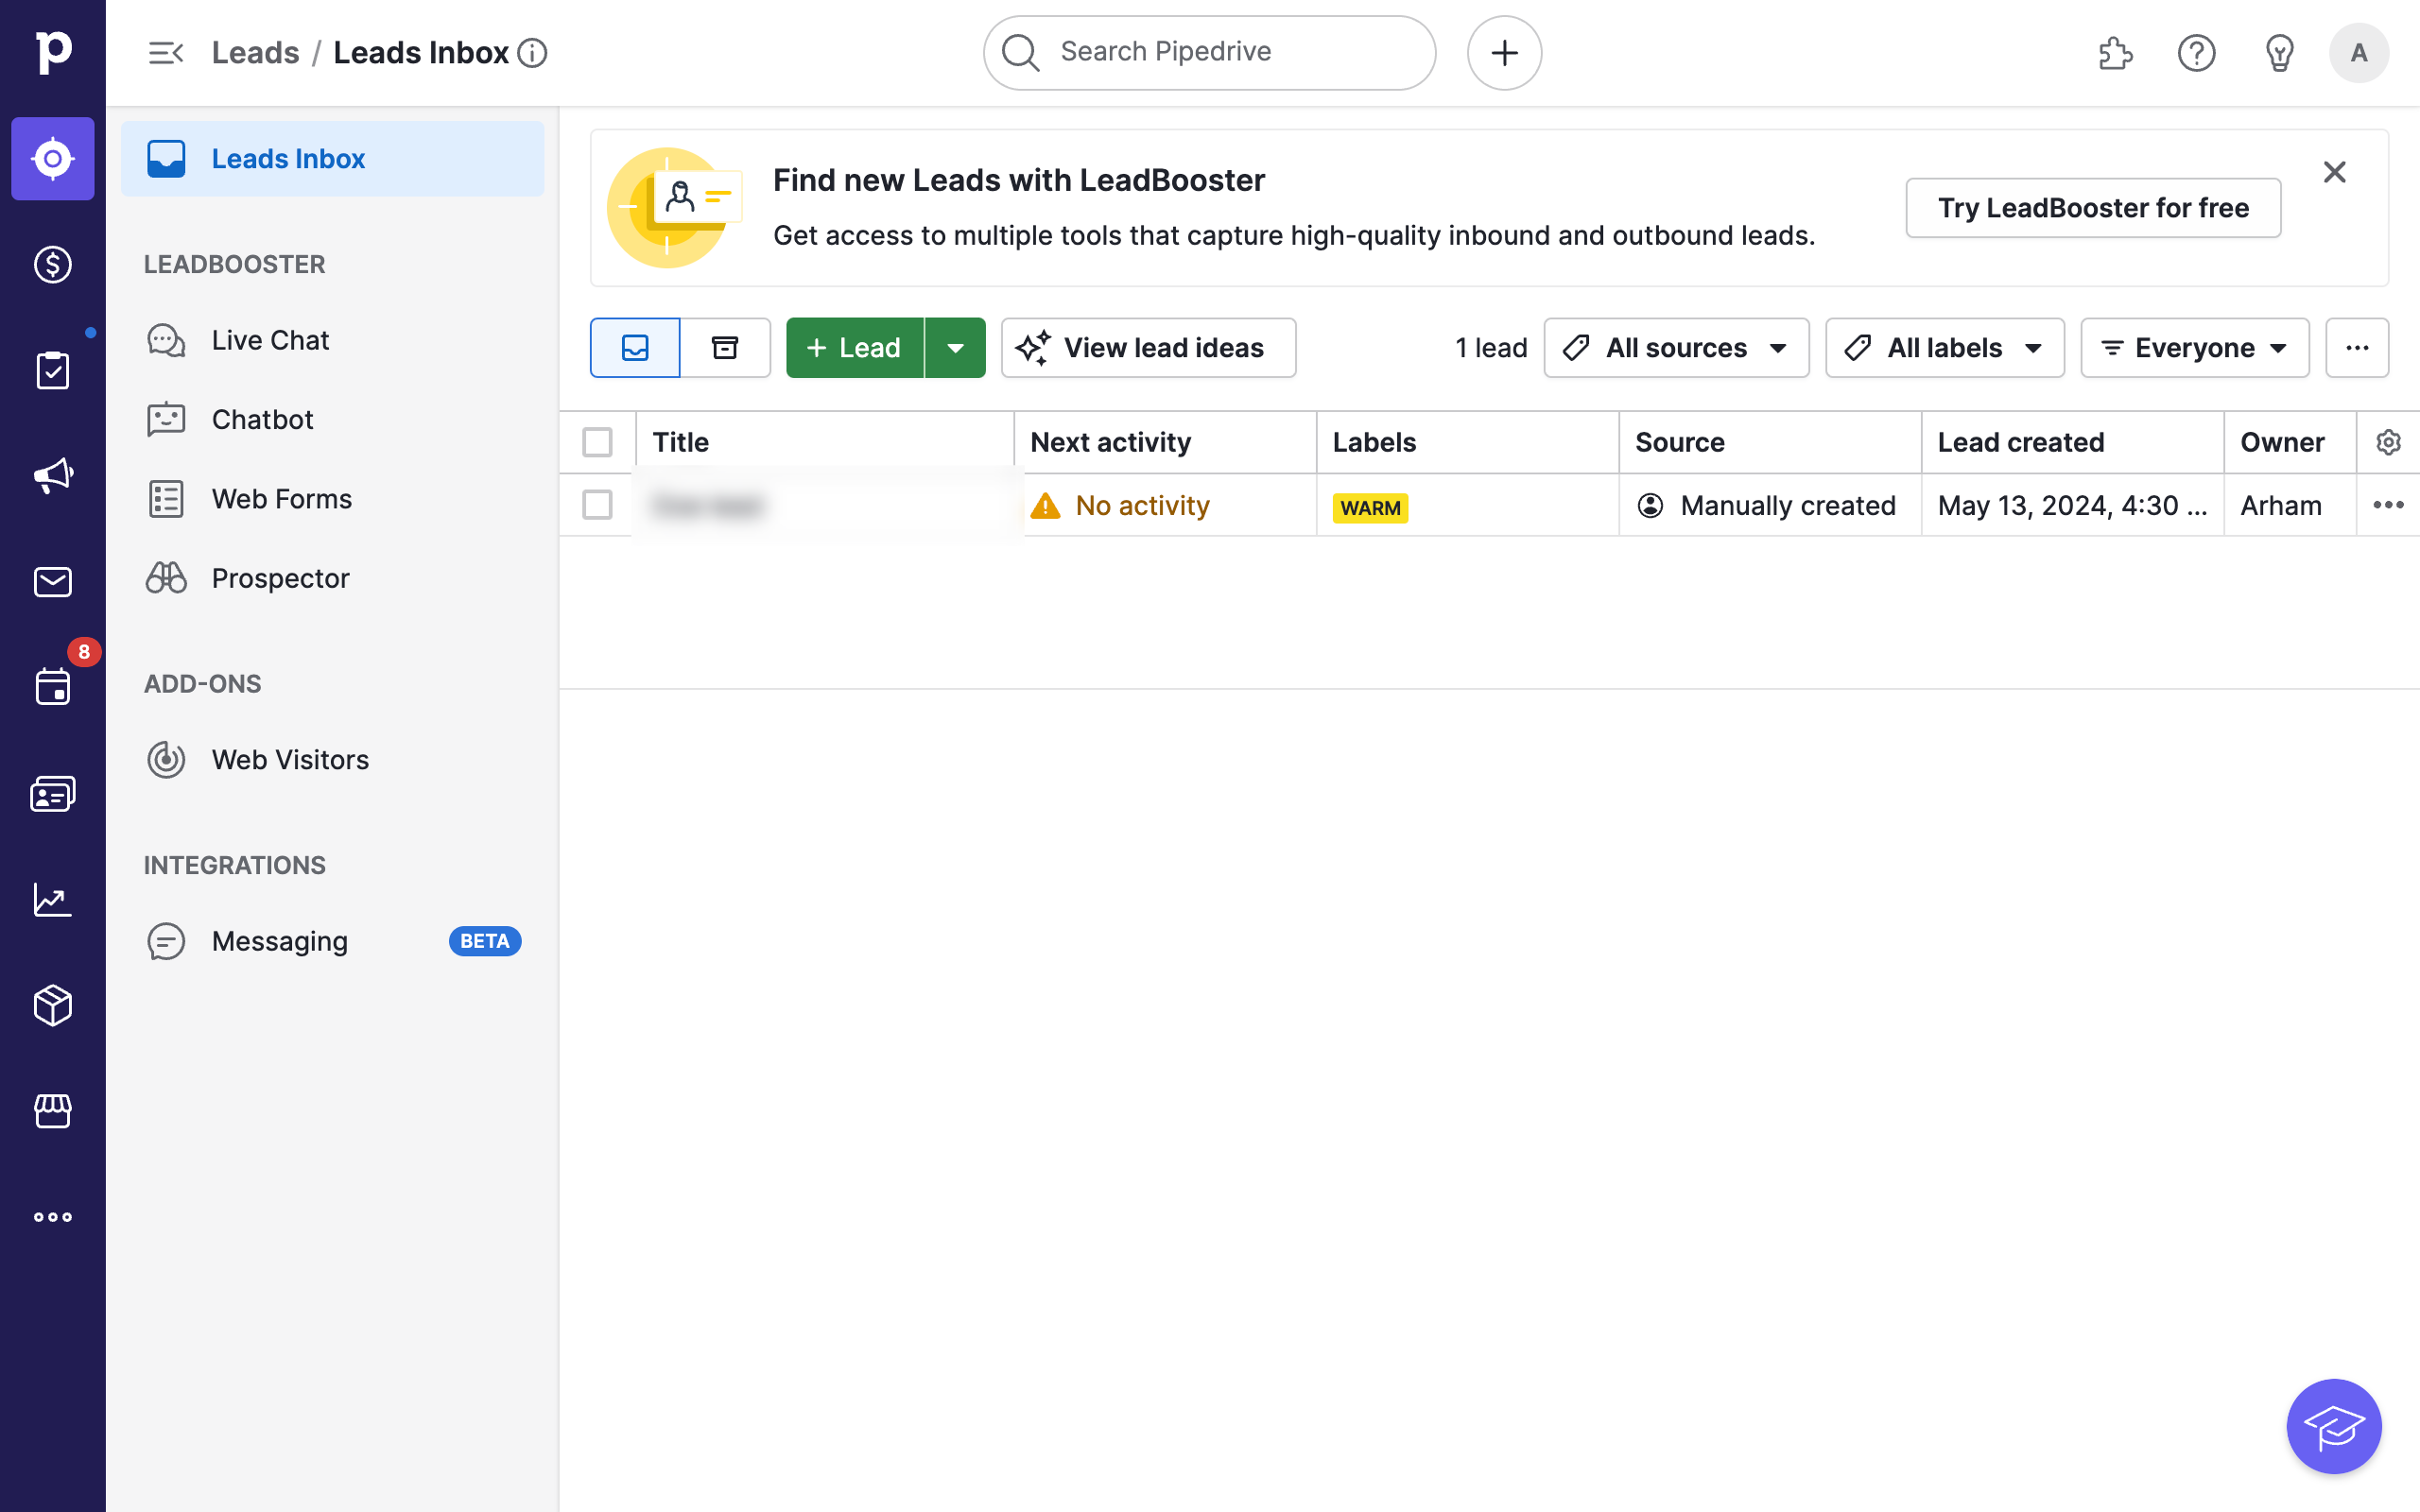Expand the green Lead button dropdown arrow
Screen dimensions: 2420x1512
point(955,348)
